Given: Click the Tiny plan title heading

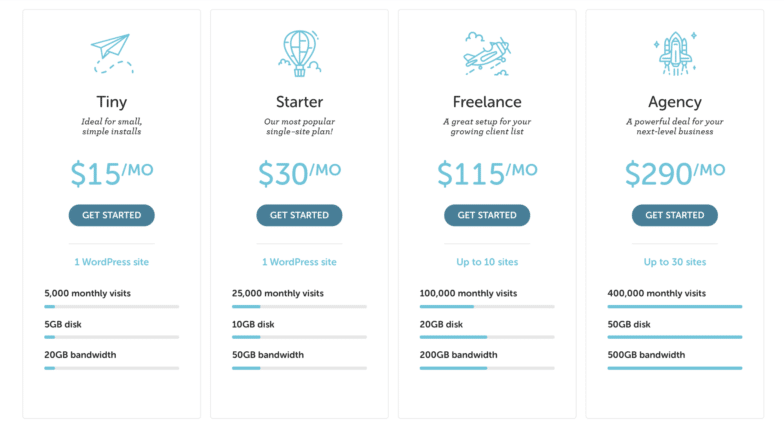Looking at the screenshot, I should (111, 102).
